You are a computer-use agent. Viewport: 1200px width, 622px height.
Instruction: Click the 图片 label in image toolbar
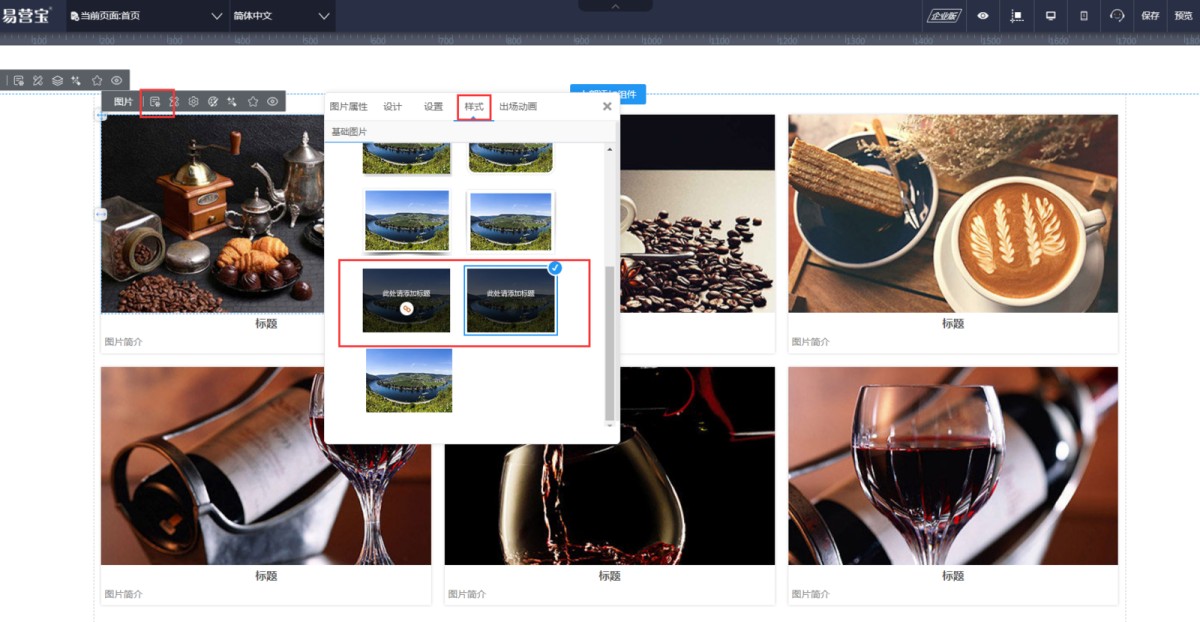point(123,102)
